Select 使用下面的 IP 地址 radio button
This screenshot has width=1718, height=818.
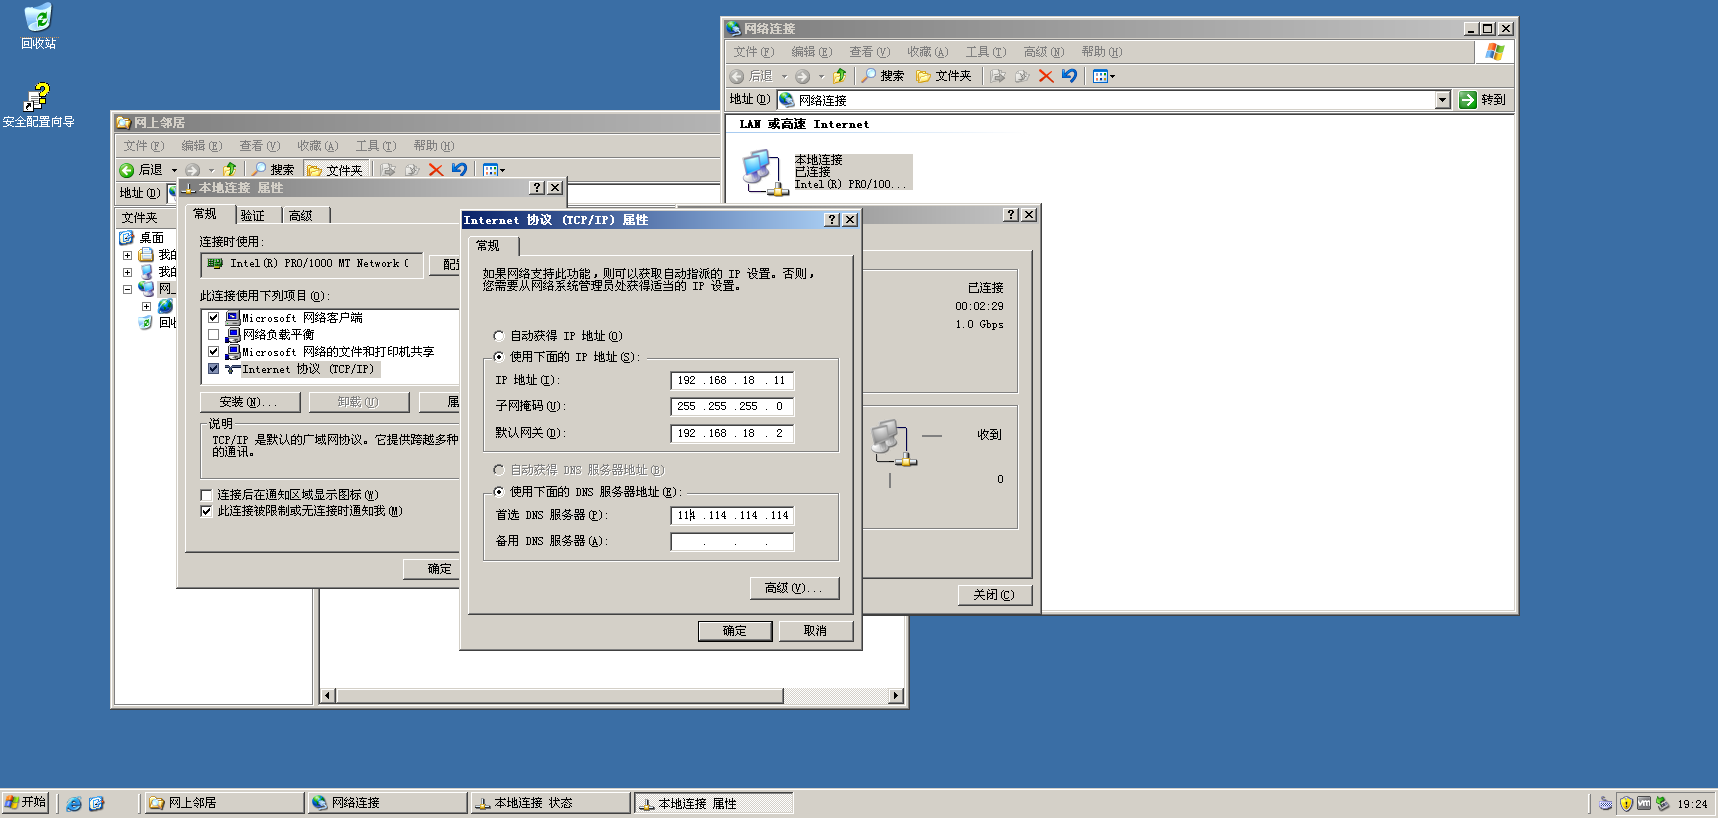[x=499, y=357]
